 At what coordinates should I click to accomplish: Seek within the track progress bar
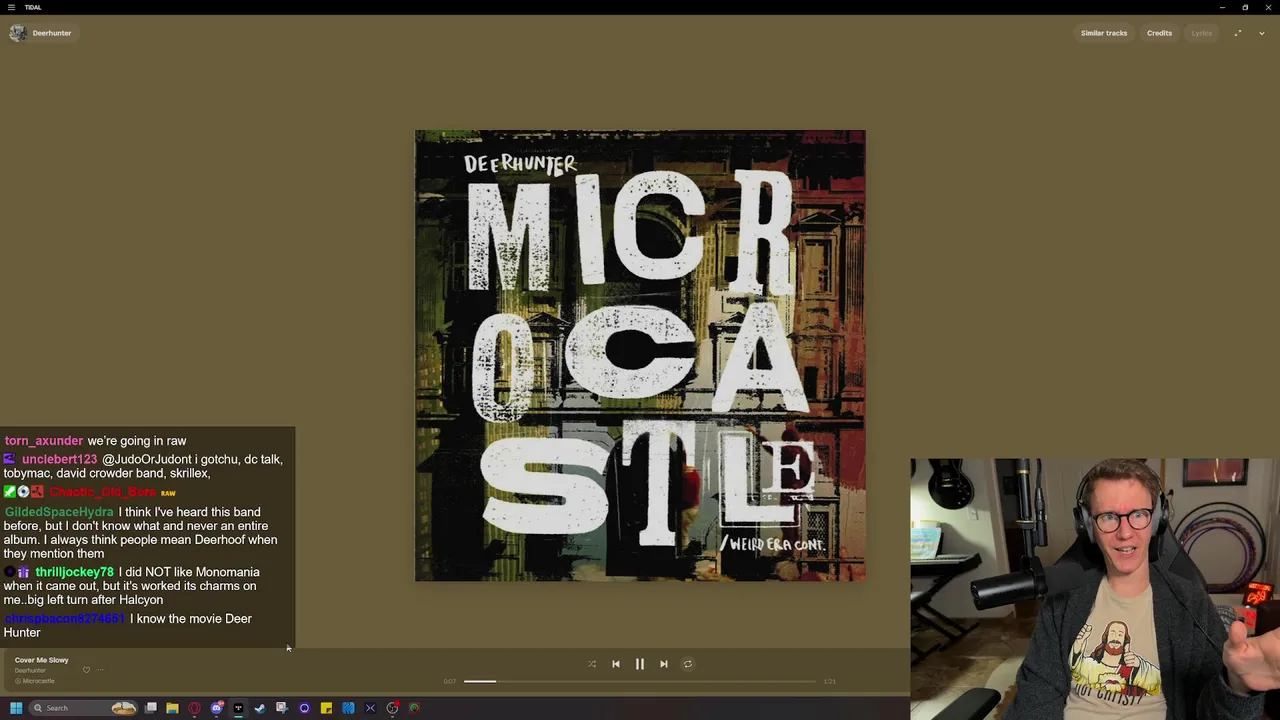tap(640, 681)
